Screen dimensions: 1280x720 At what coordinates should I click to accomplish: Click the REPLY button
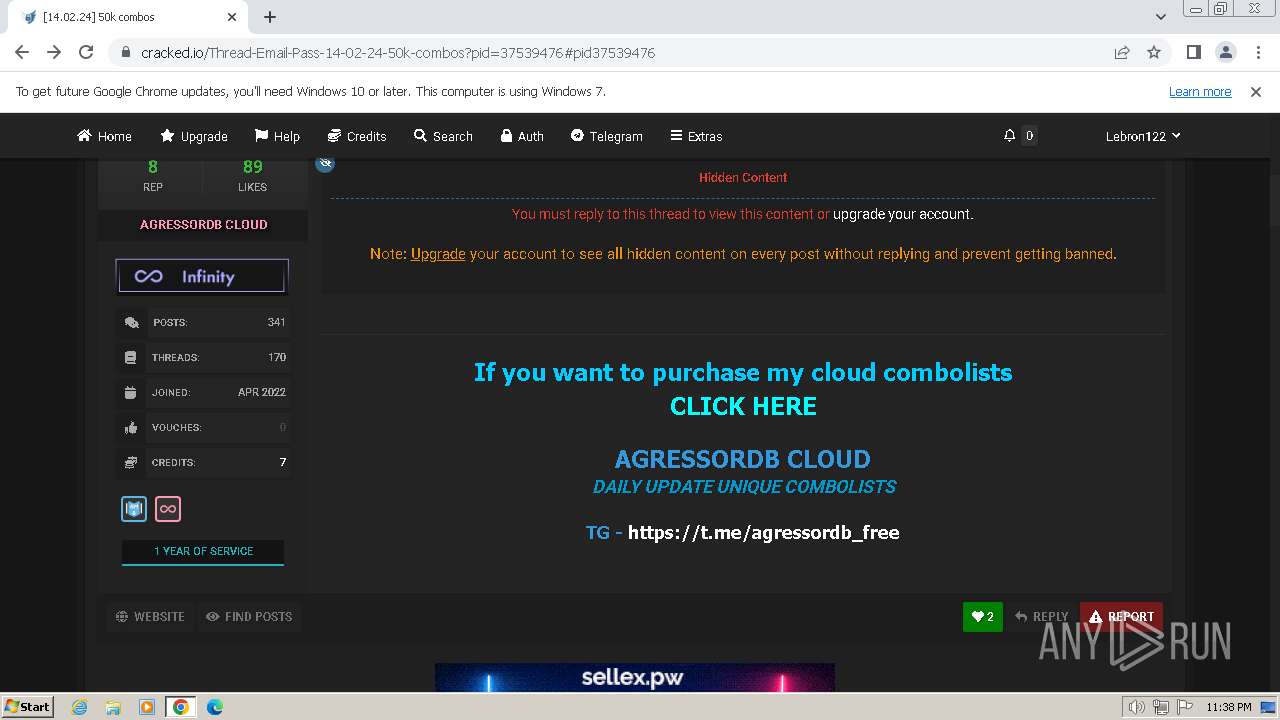point(1041,617)
